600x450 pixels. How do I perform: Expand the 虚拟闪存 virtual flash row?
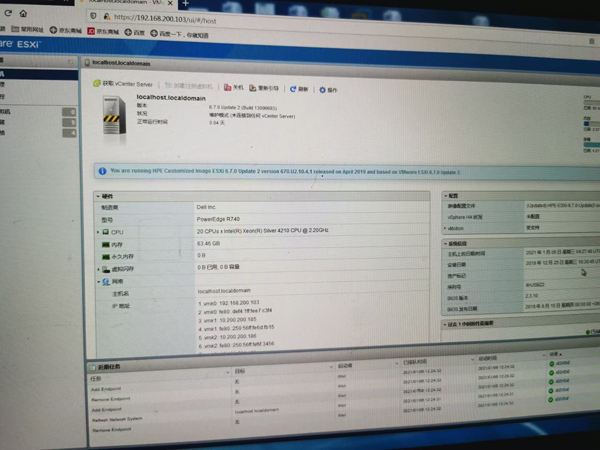[x=97, y=268]
